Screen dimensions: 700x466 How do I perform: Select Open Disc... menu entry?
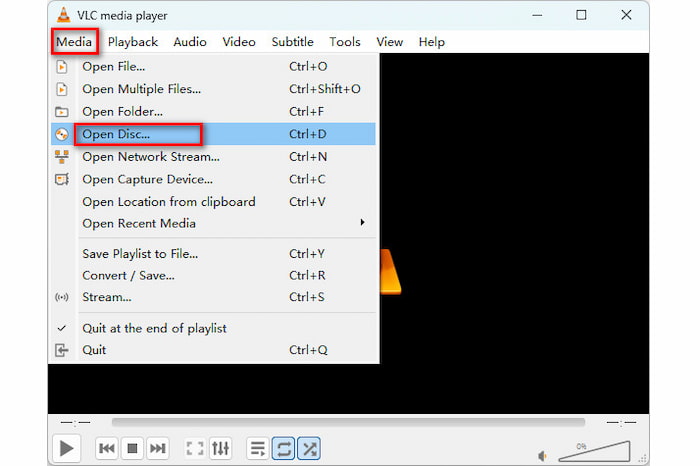pos(213,134)
